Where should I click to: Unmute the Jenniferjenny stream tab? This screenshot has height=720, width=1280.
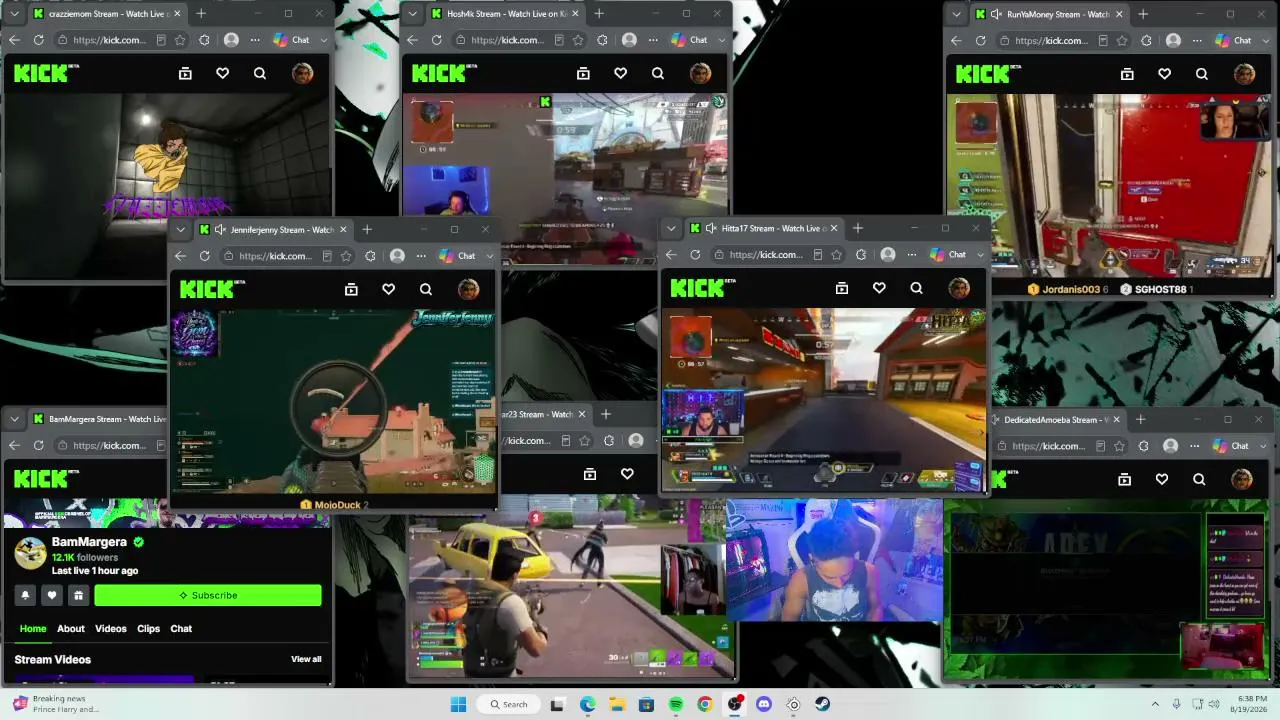coord(220,230)
